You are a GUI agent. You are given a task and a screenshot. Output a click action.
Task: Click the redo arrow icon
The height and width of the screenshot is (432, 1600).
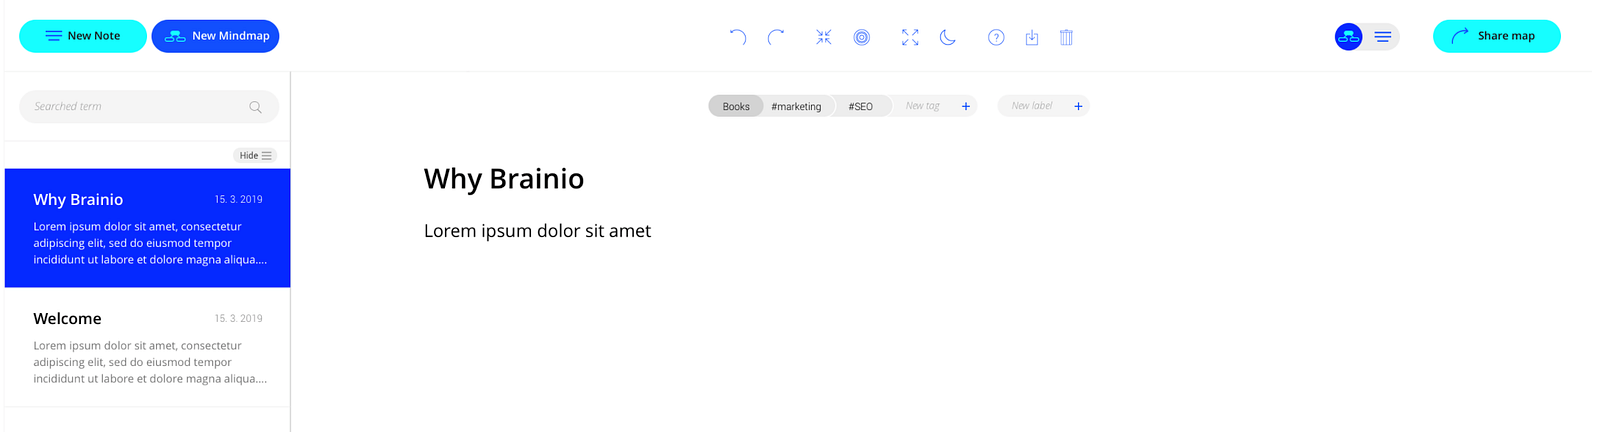point(776,37)
